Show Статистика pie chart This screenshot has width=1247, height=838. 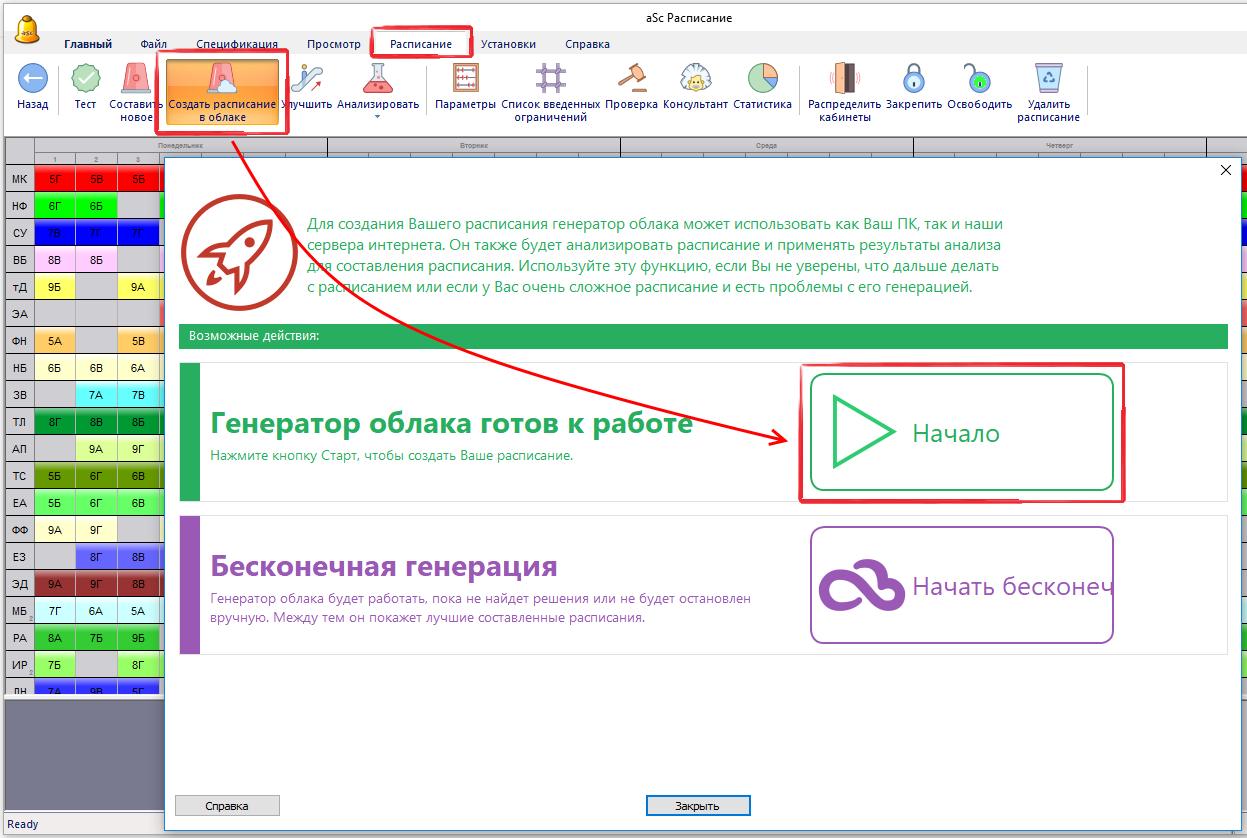pyautogui.click(x=762, y=80)
